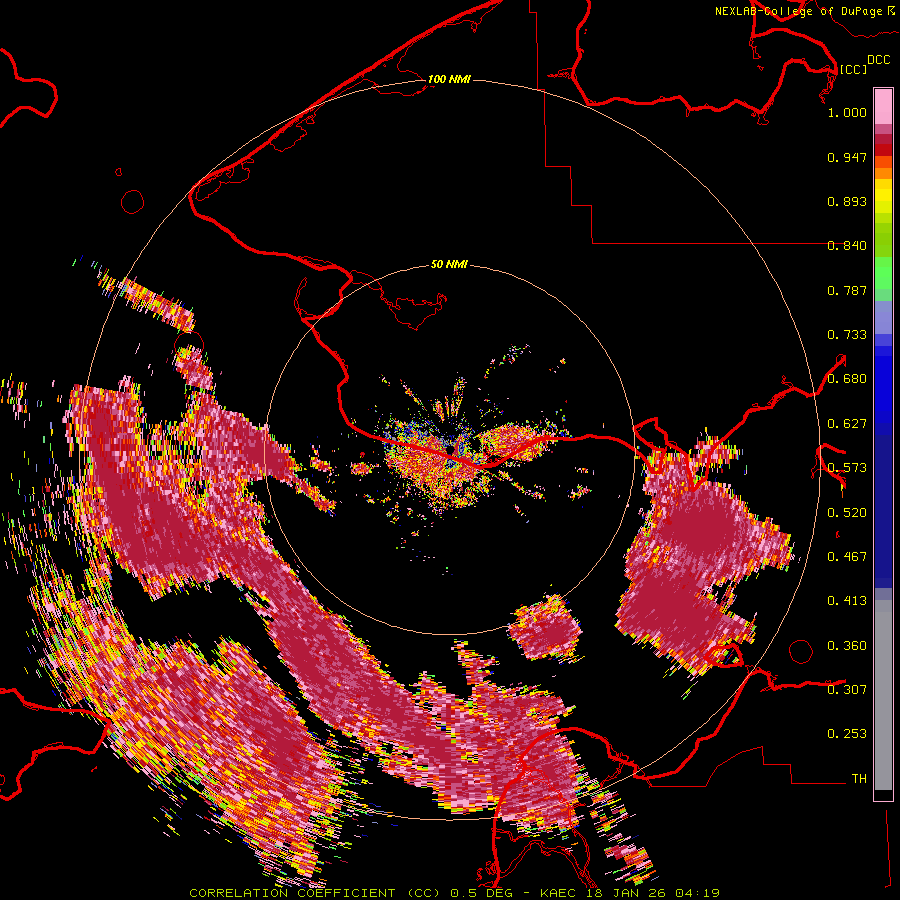Image resolution: width=900 pixels, height=900 pixels.
Task: Click the 1.000 color scale value
Action: pyautogui.click(x=847, y=112)
